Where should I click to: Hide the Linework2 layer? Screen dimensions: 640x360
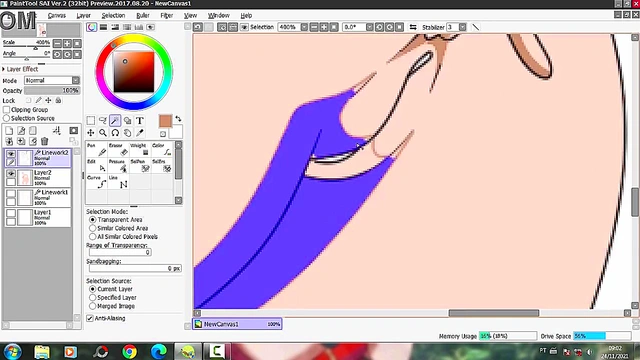11,153
